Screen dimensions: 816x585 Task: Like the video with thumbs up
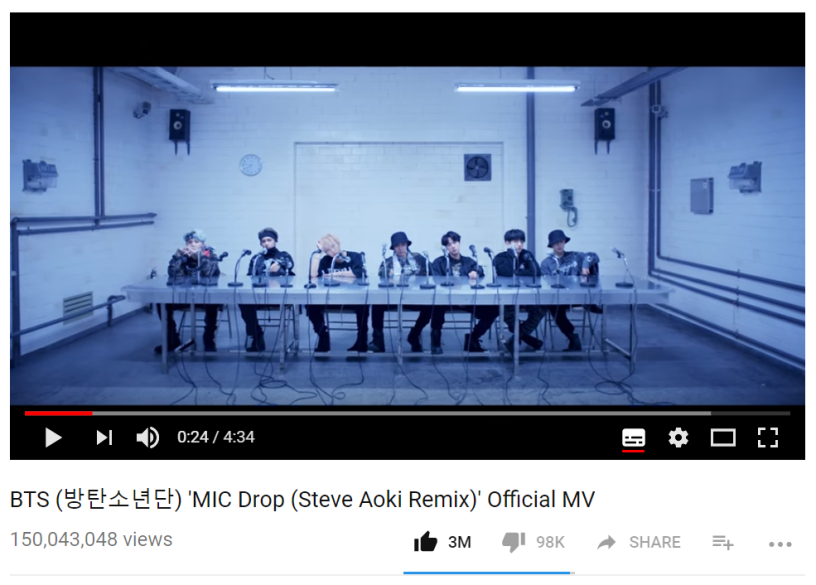pyautogui.click(x=425, y=542)
